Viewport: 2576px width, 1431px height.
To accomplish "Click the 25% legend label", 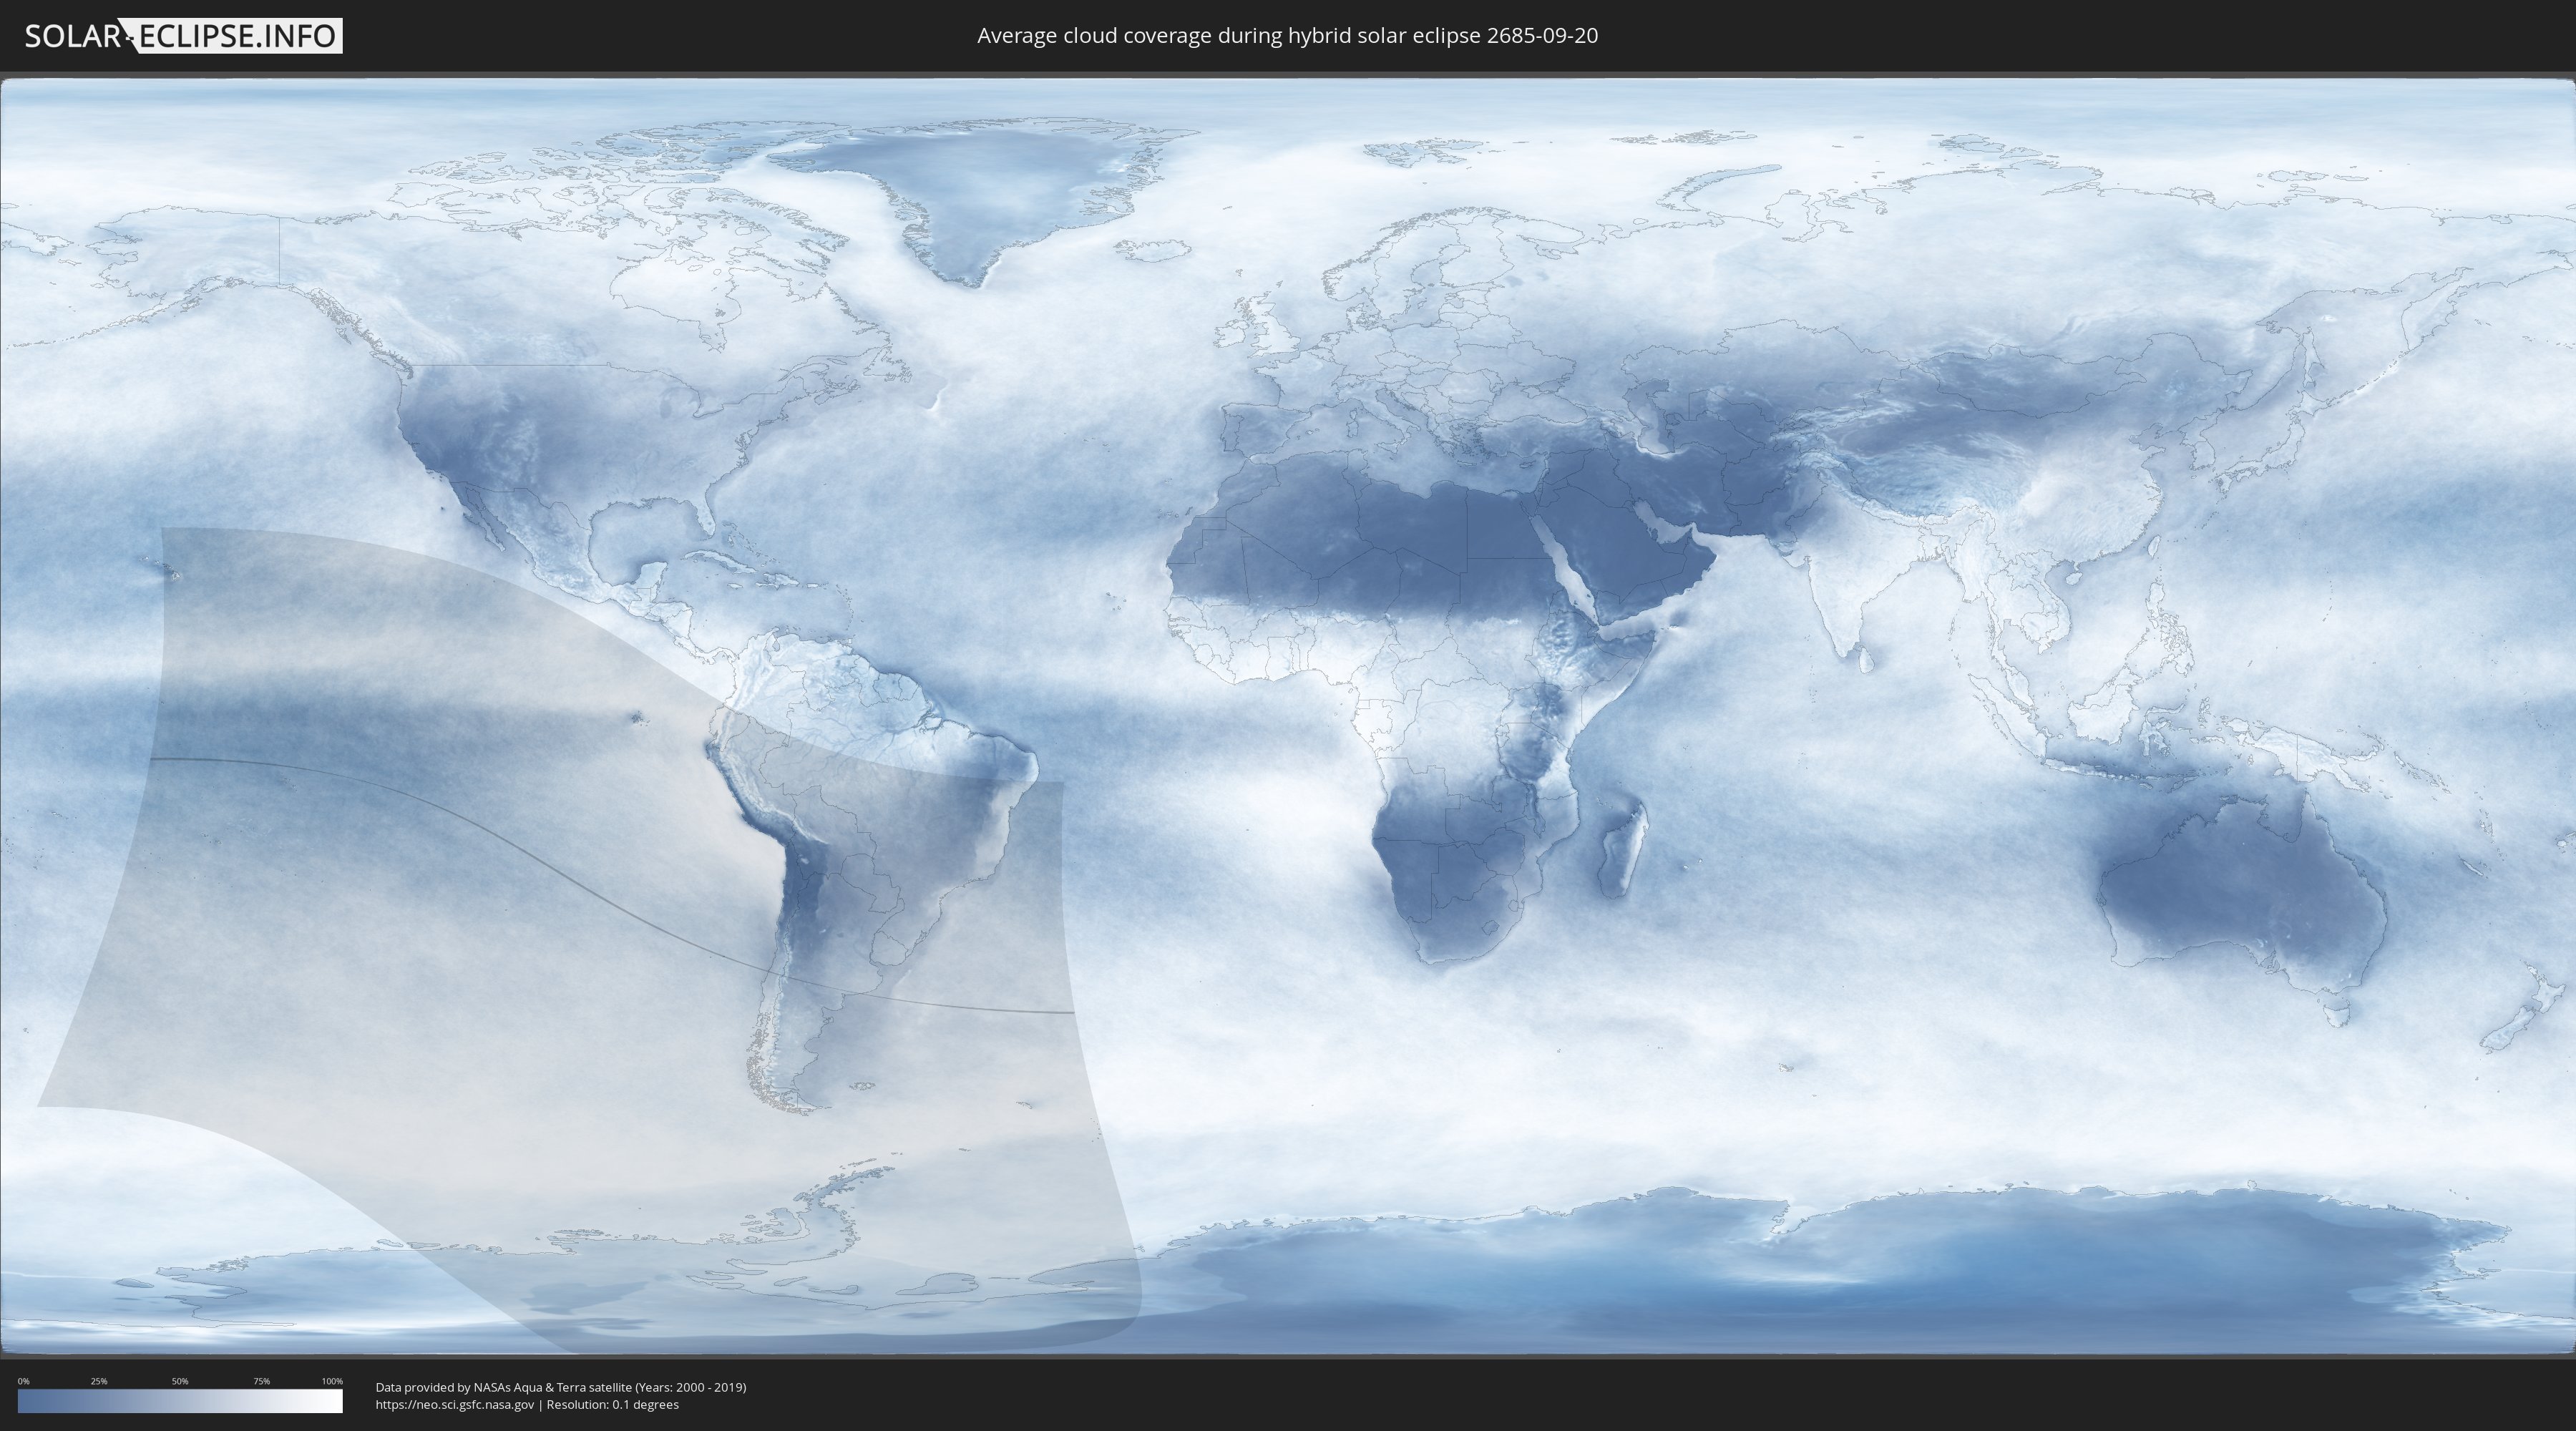I will click(x=99, y=1381).
